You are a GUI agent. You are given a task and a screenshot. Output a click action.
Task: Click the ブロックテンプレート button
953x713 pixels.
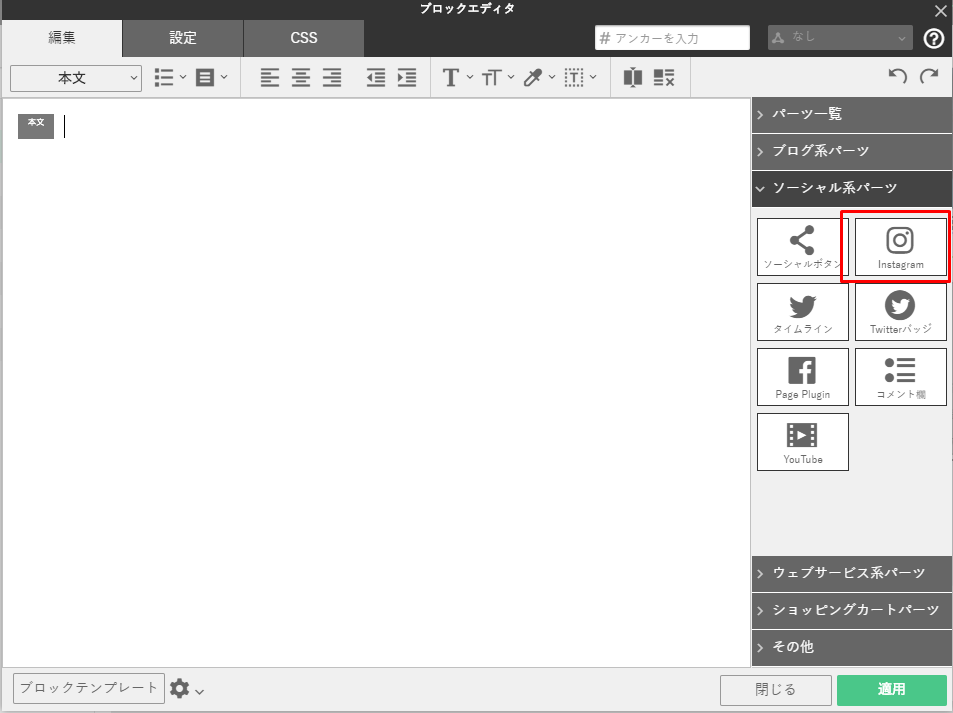(89, 688)
